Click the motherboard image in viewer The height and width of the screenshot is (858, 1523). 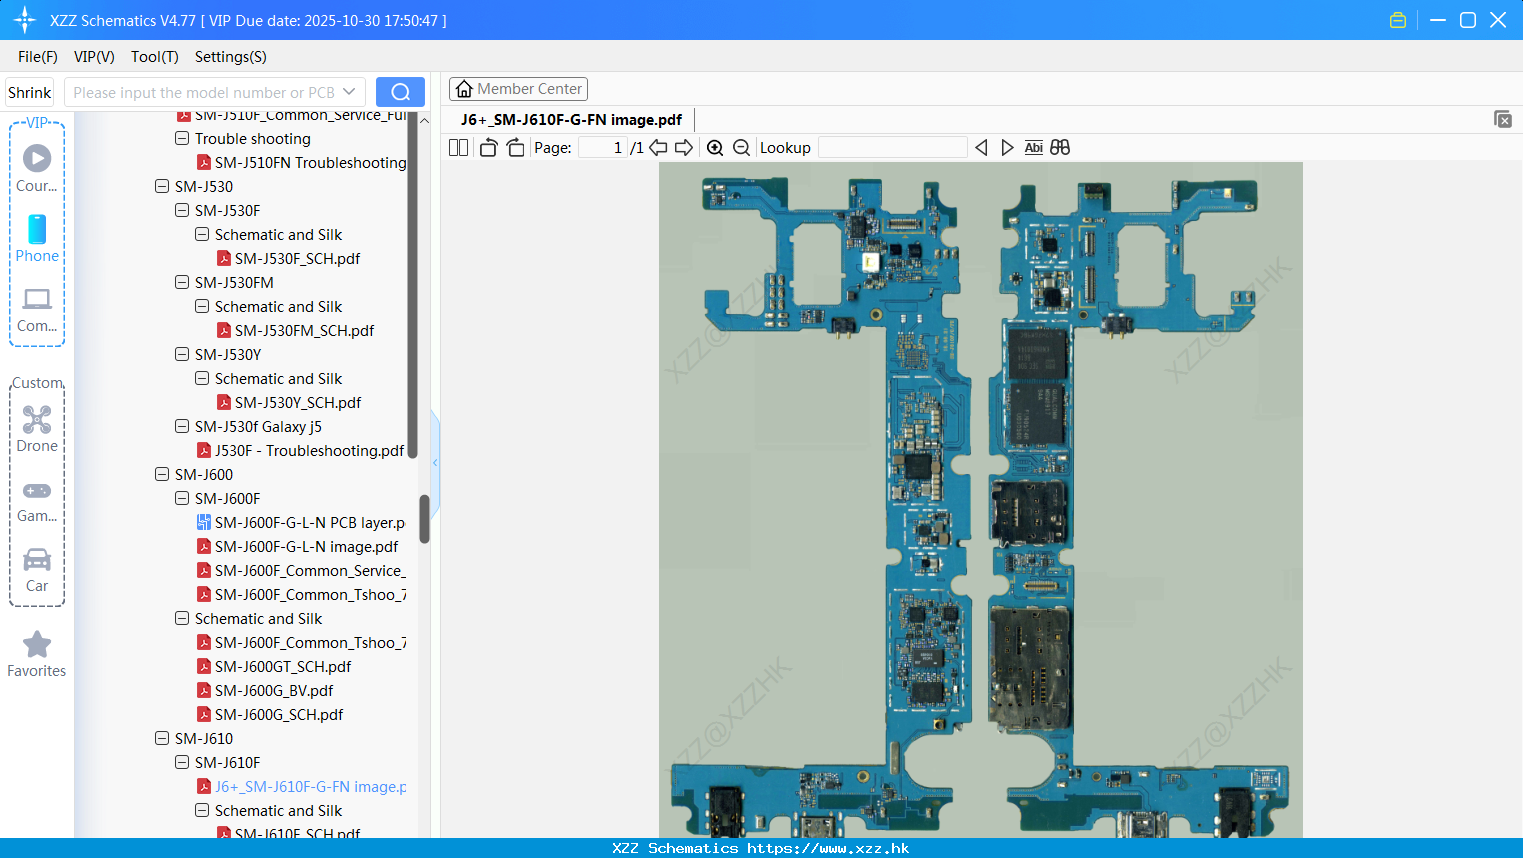(x=980, y=500)
